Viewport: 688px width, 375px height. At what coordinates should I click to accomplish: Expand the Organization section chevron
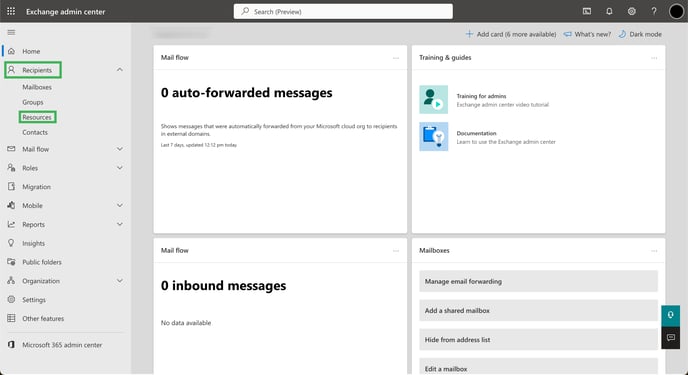(119, 281)
